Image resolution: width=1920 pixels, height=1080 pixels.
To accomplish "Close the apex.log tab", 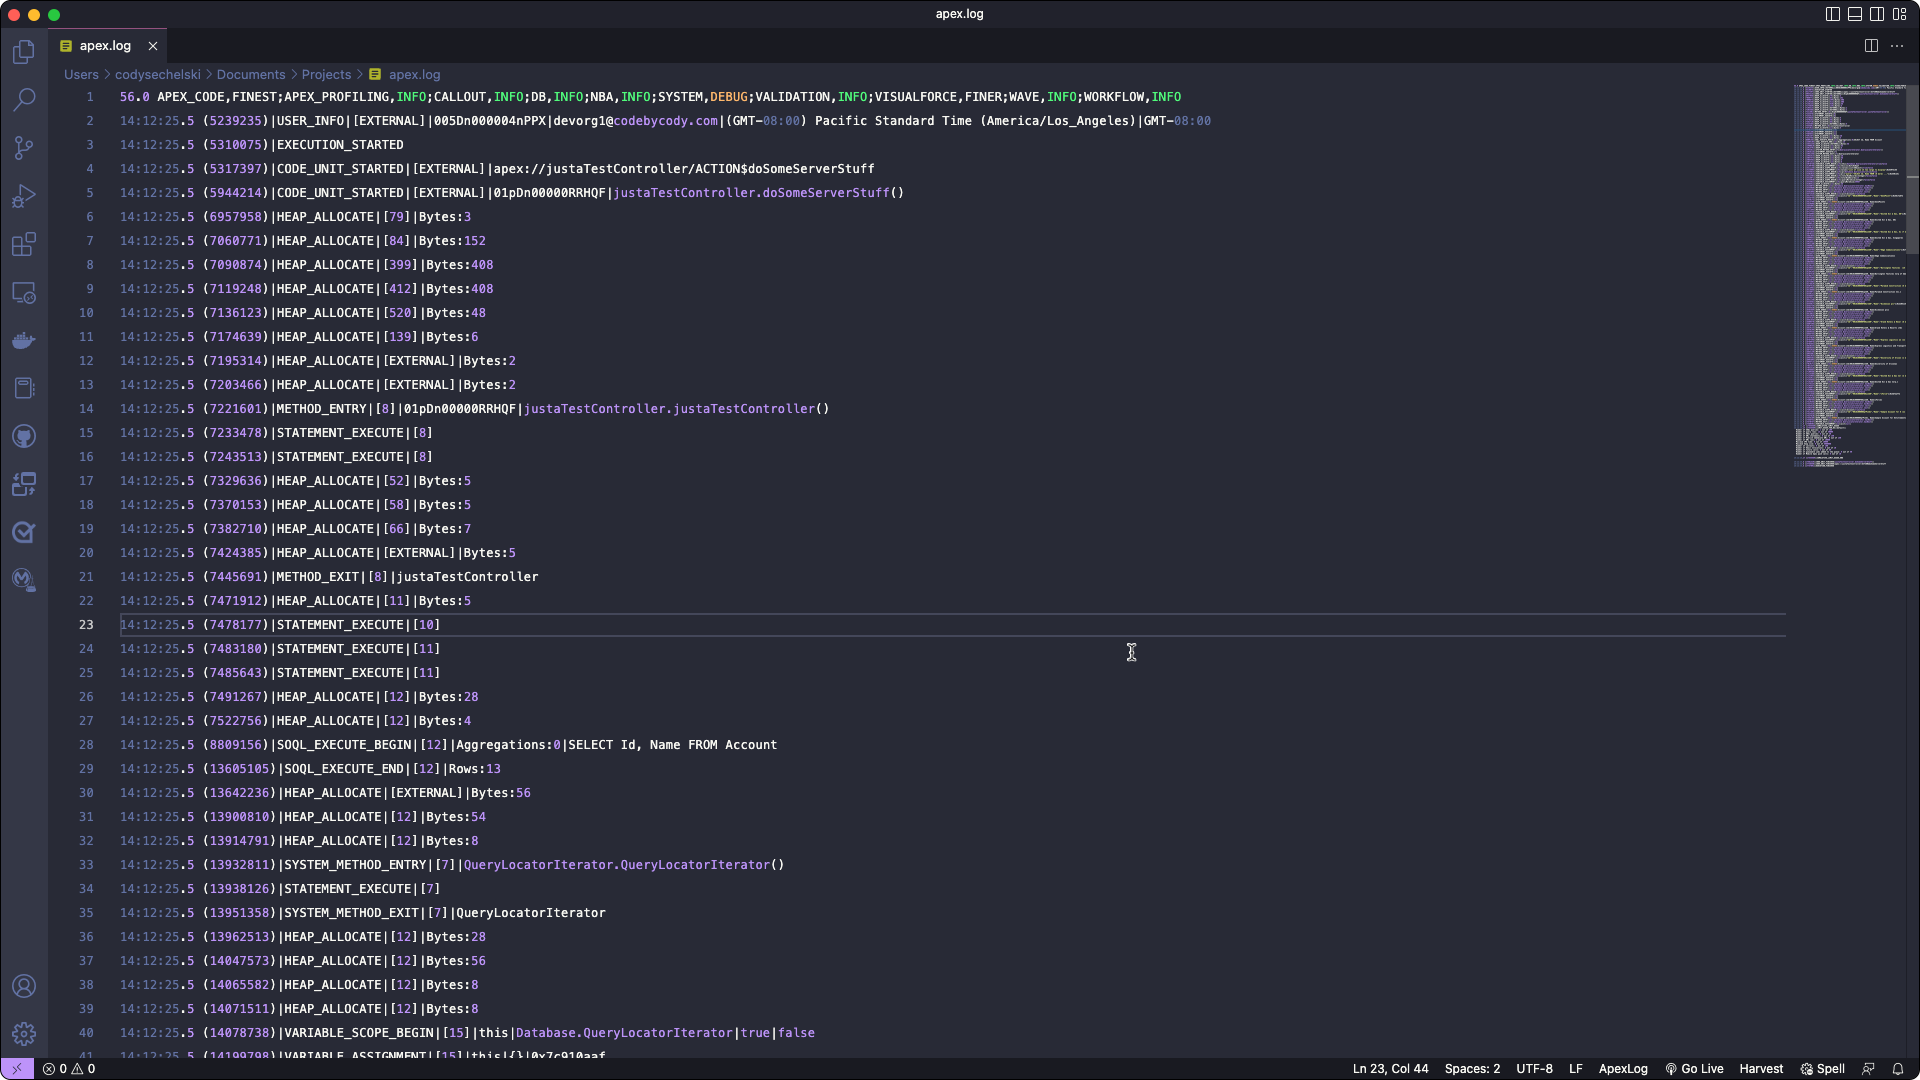I will [x=153, y=46].
